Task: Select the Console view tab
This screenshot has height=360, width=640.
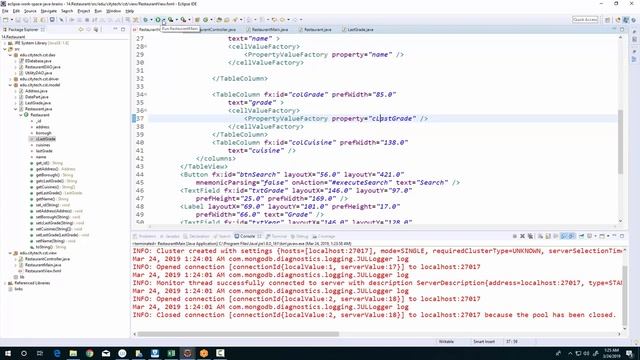Action: (247, 236)
